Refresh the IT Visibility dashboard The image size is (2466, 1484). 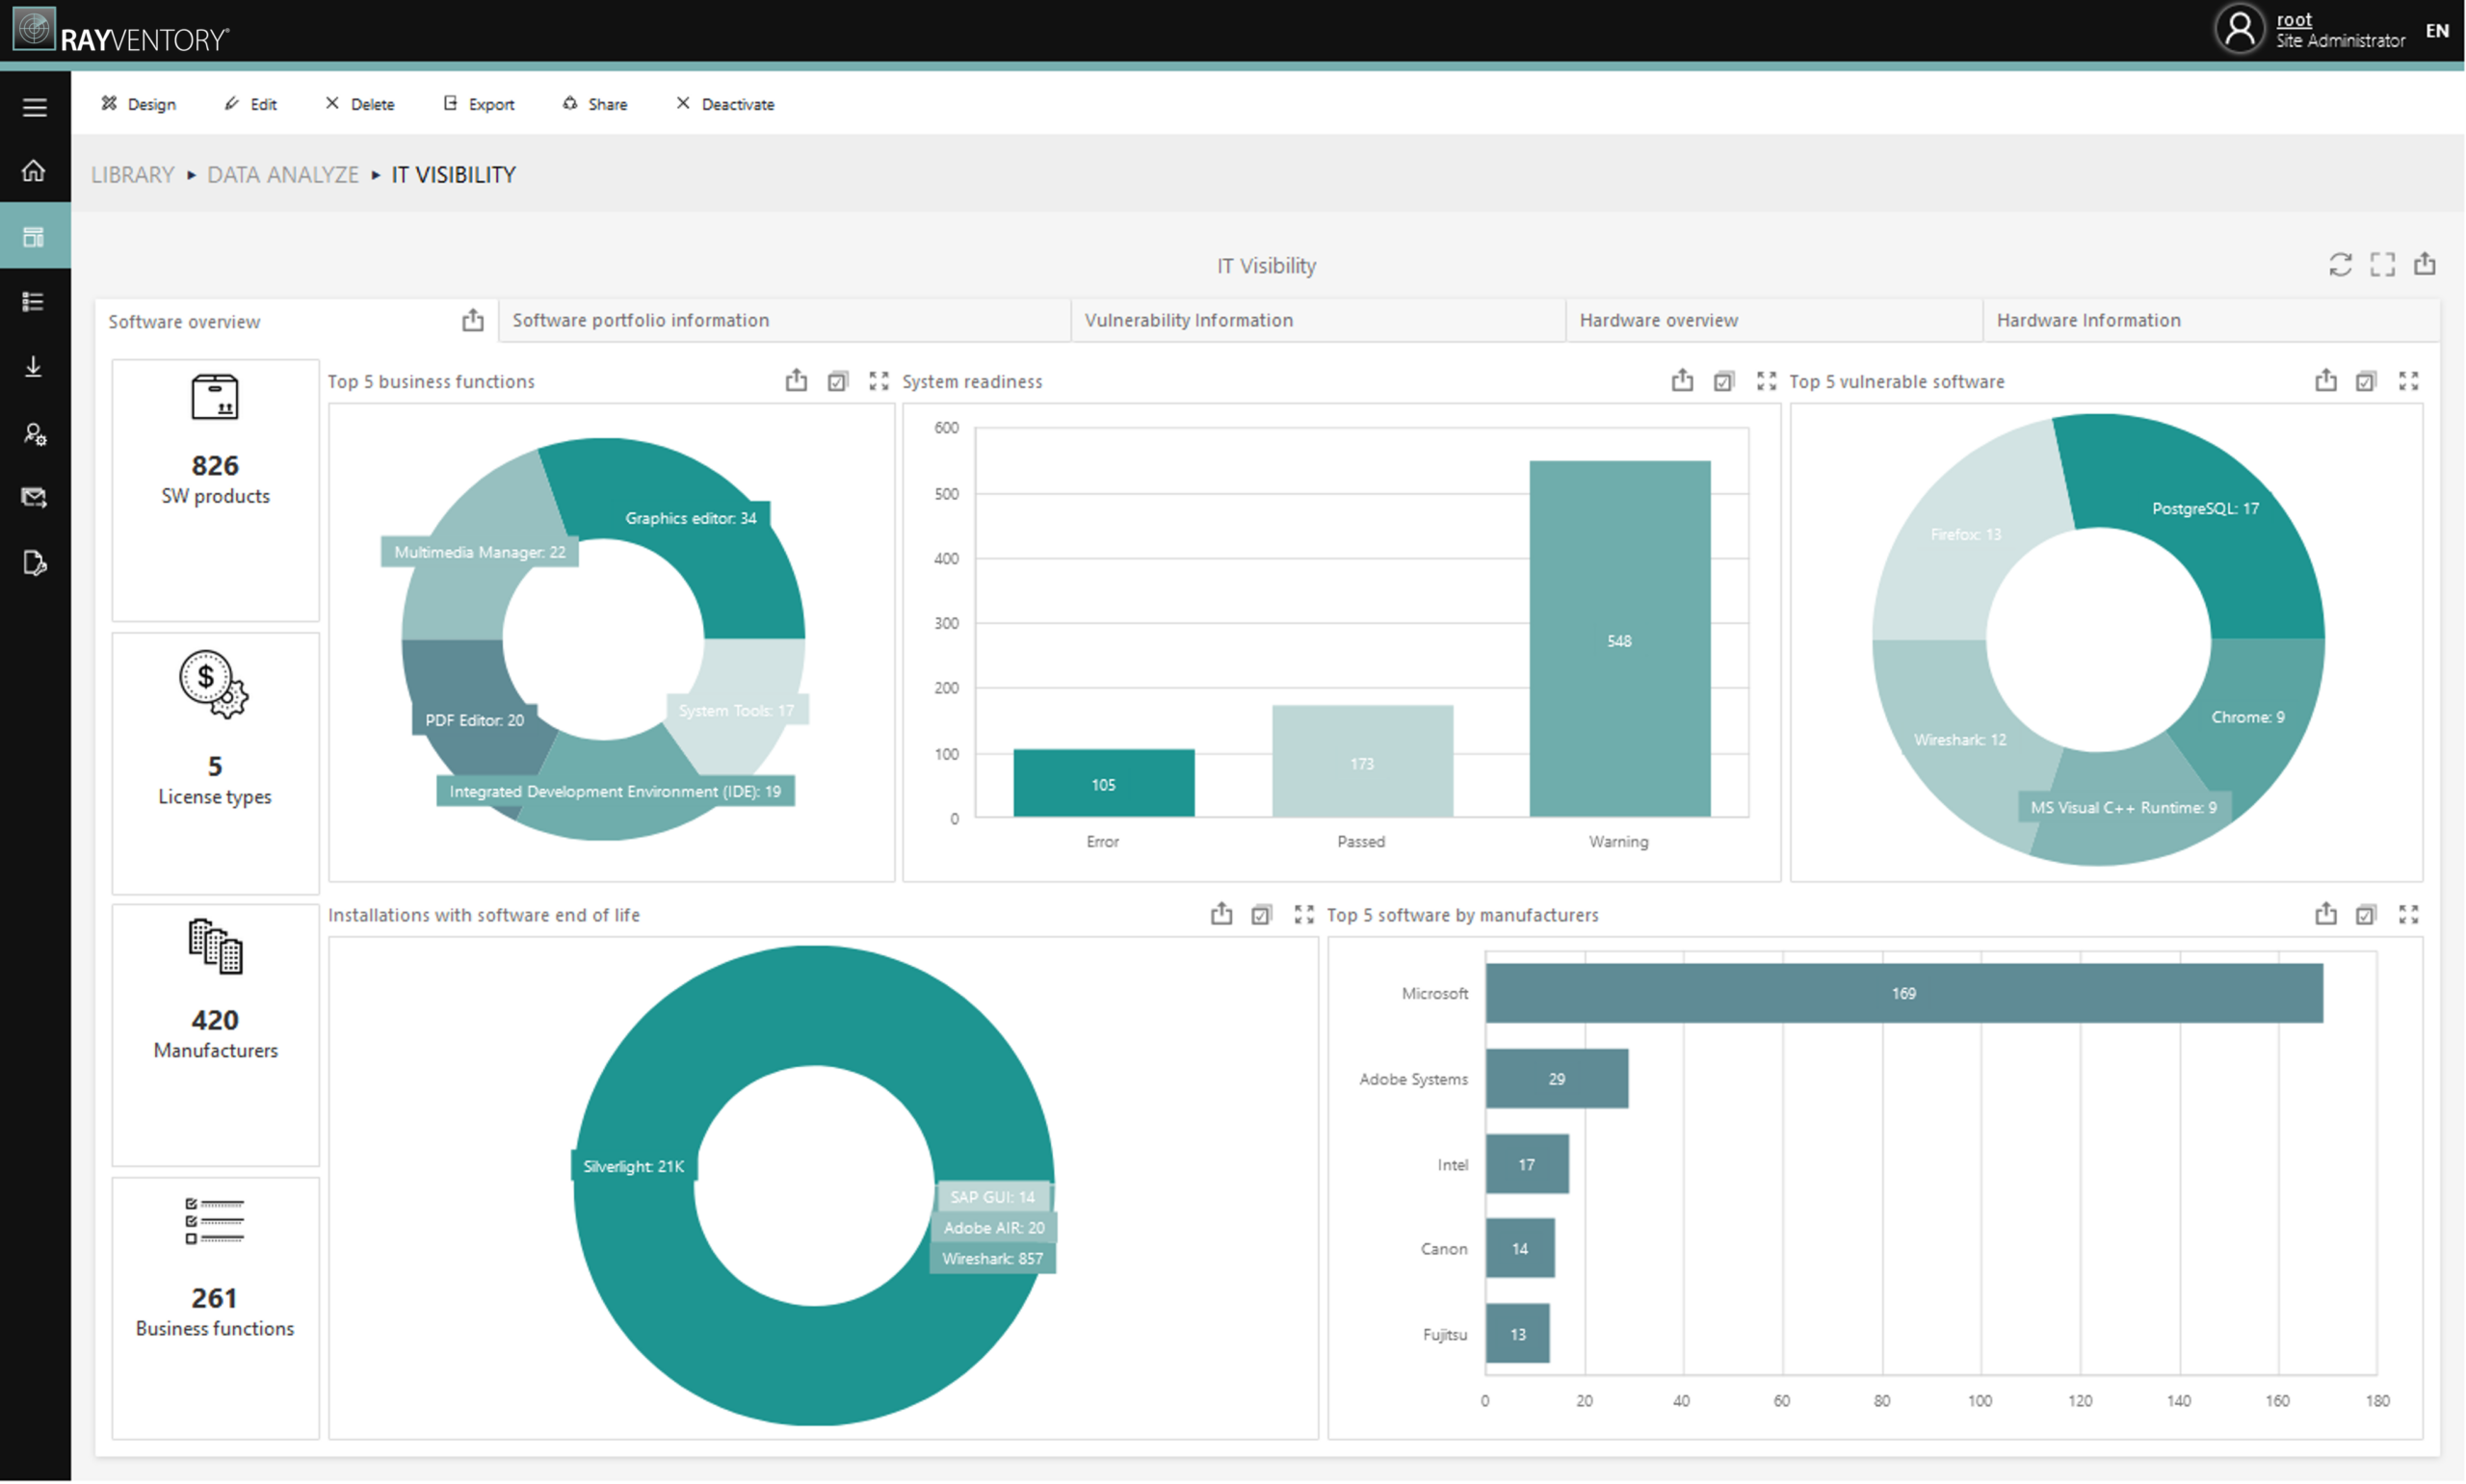tap(2340, 265)
